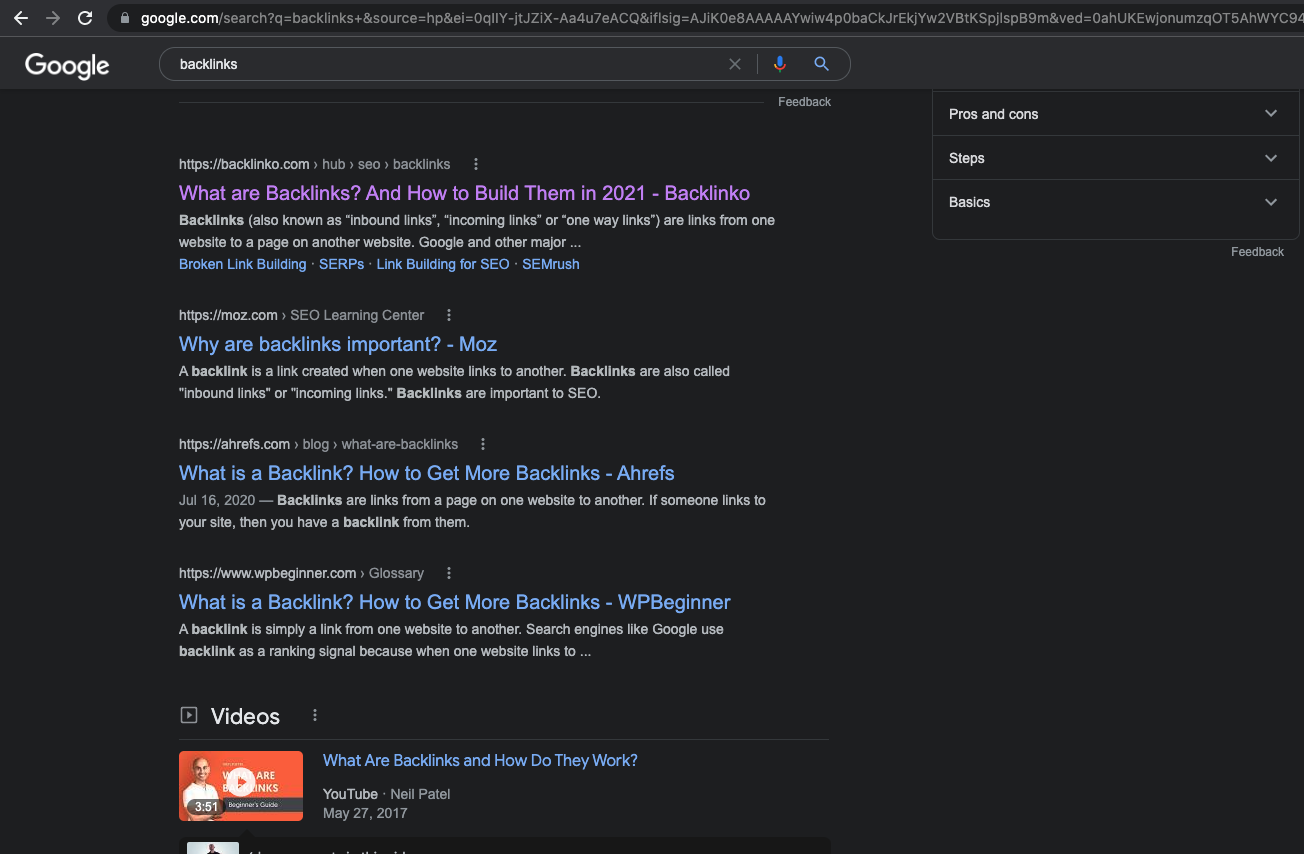Open three-dot menu for moz.com result
This screenshot has height=854, width=1304.
coord(449,315)
